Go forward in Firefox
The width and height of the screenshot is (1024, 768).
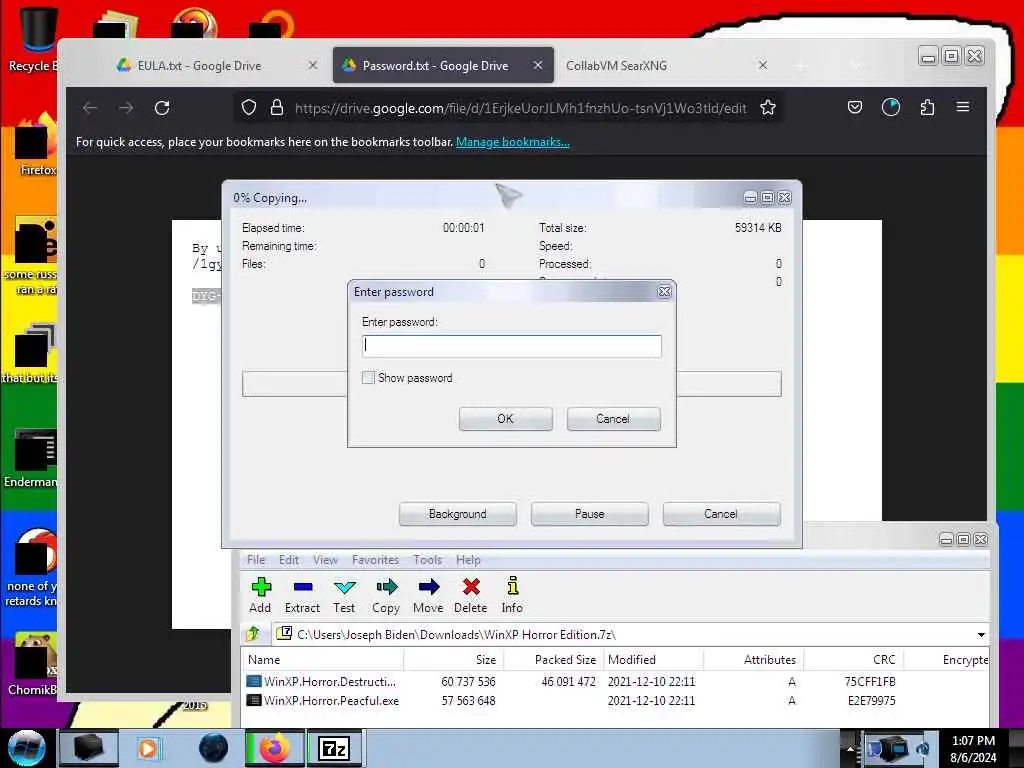point(126,108)
